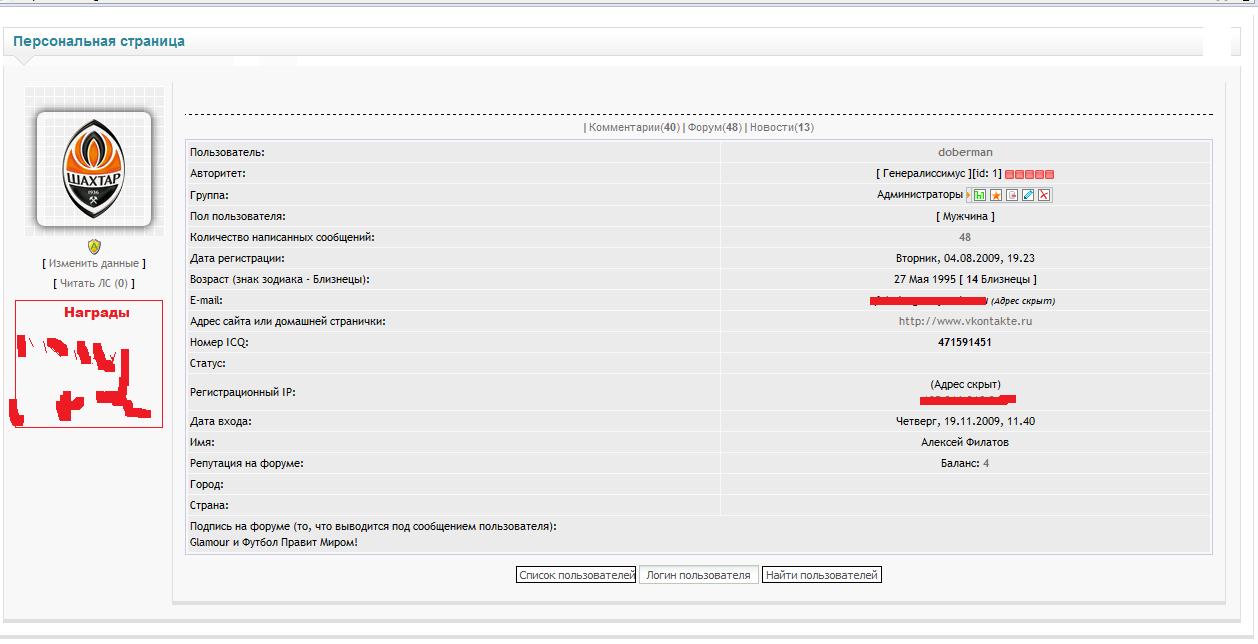1258x644 pixels.
Task: Open the Новости (13) section
Action: 782,128
